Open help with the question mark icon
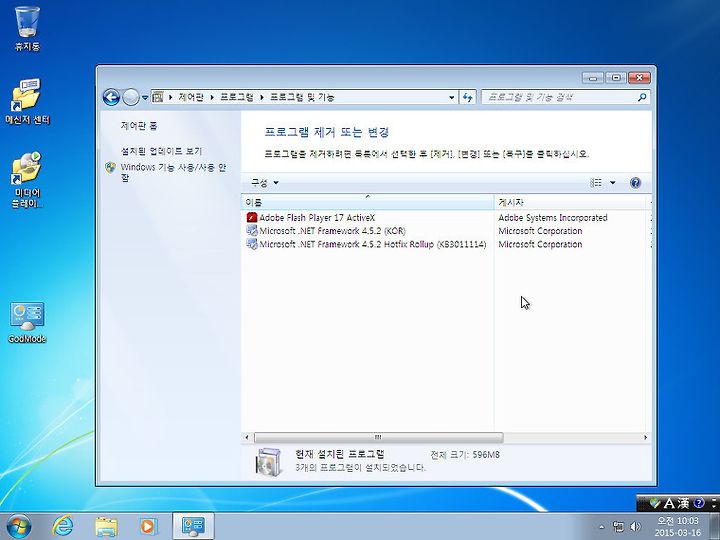This screenshot has height=540, width=720. [x=635, y=183]
